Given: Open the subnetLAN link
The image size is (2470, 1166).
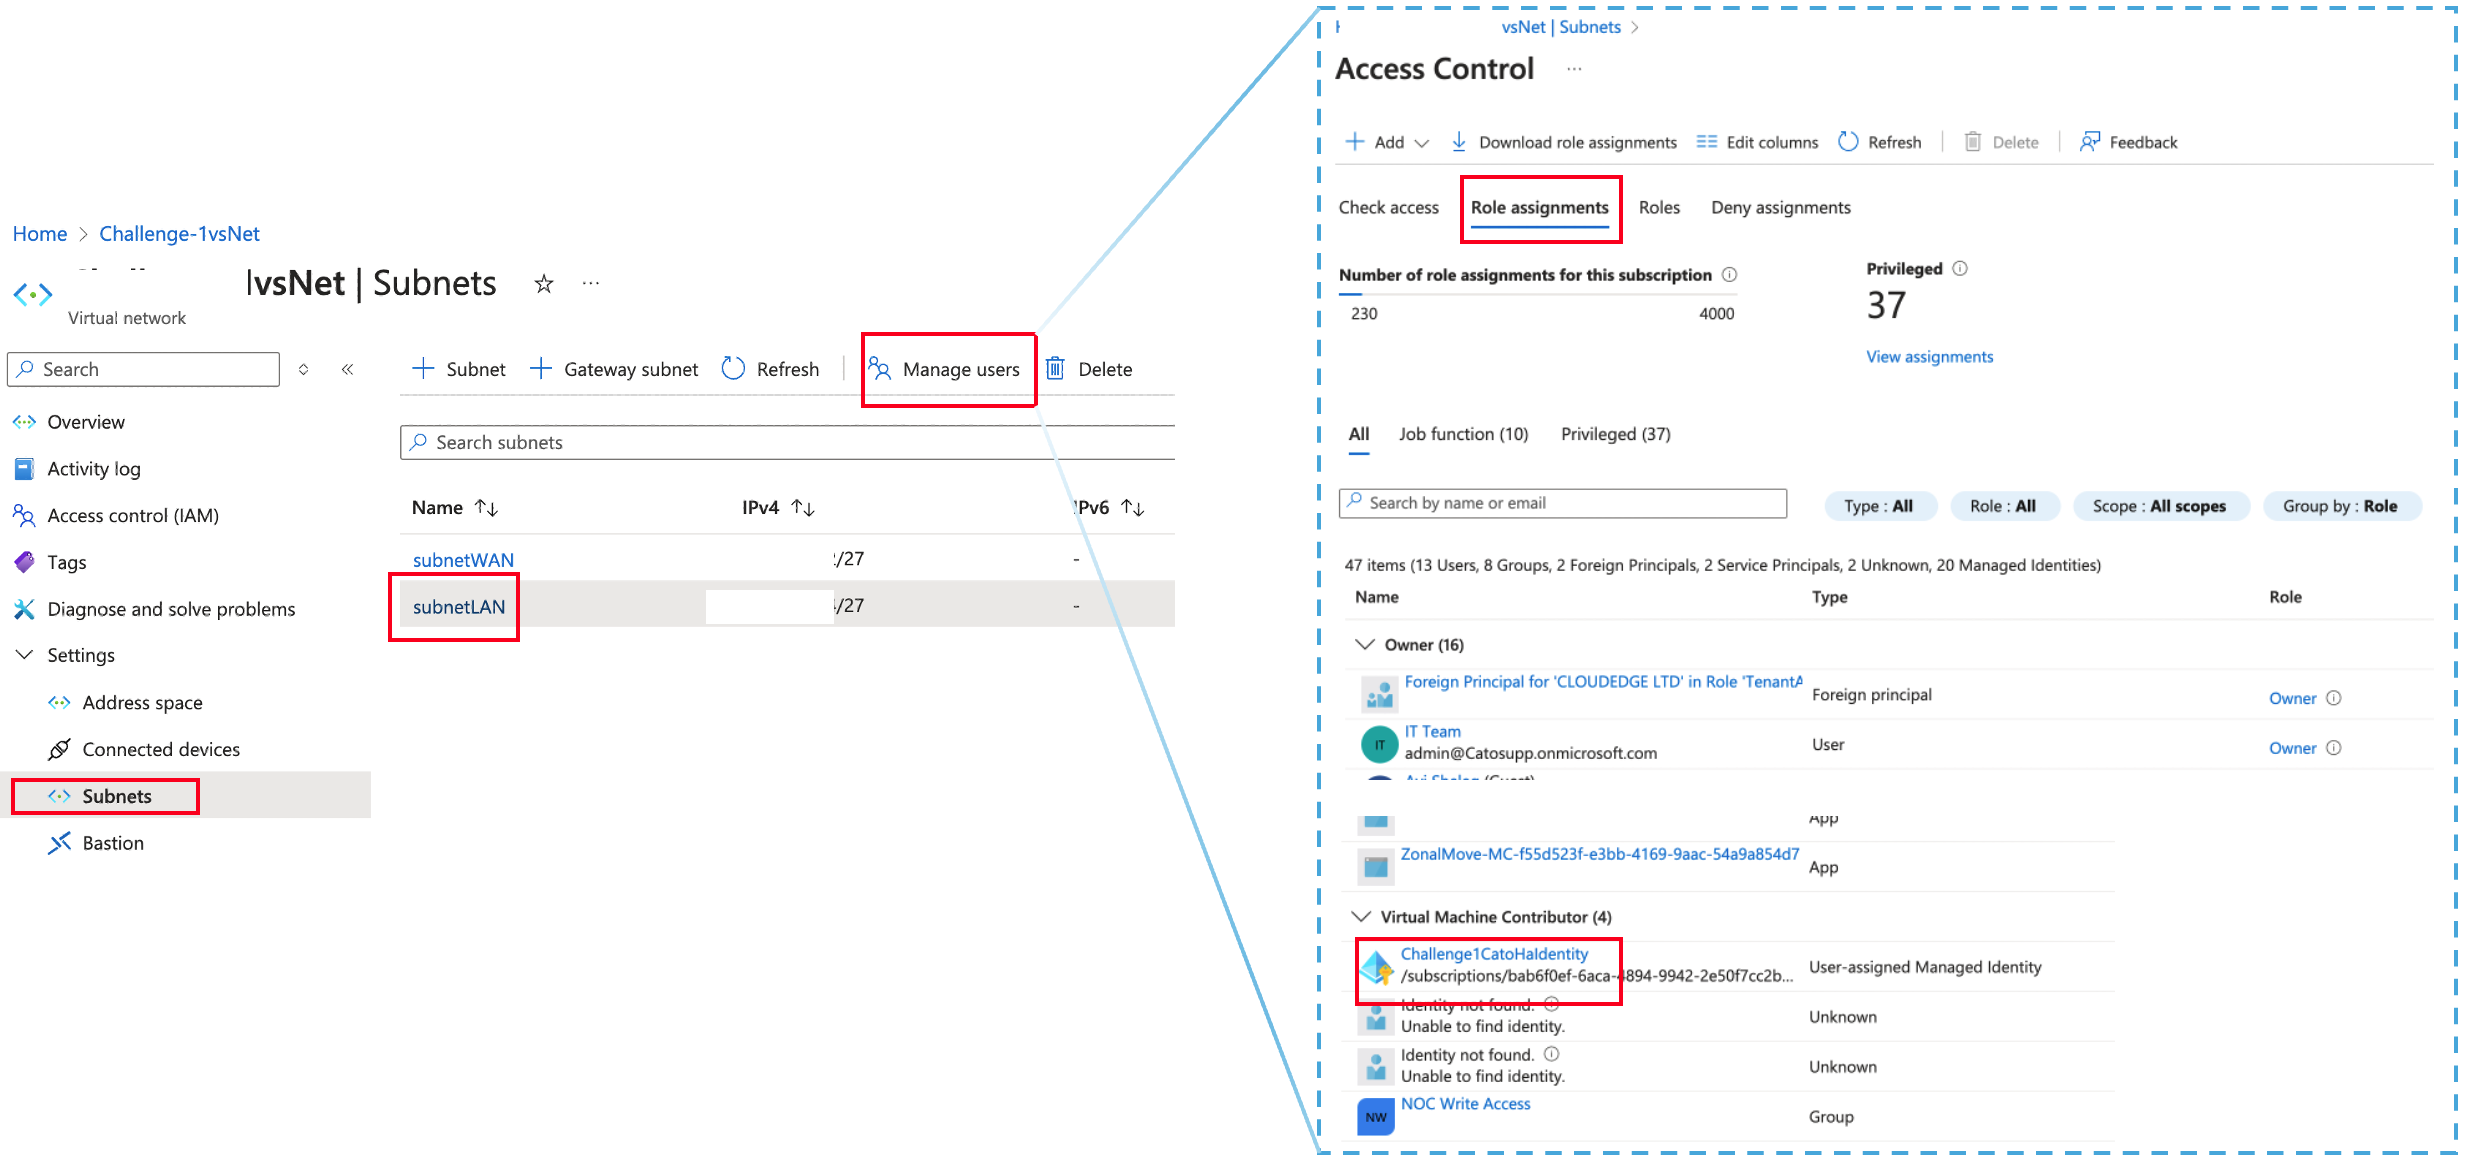Looking at the screenshot, I should click(459, 607).
